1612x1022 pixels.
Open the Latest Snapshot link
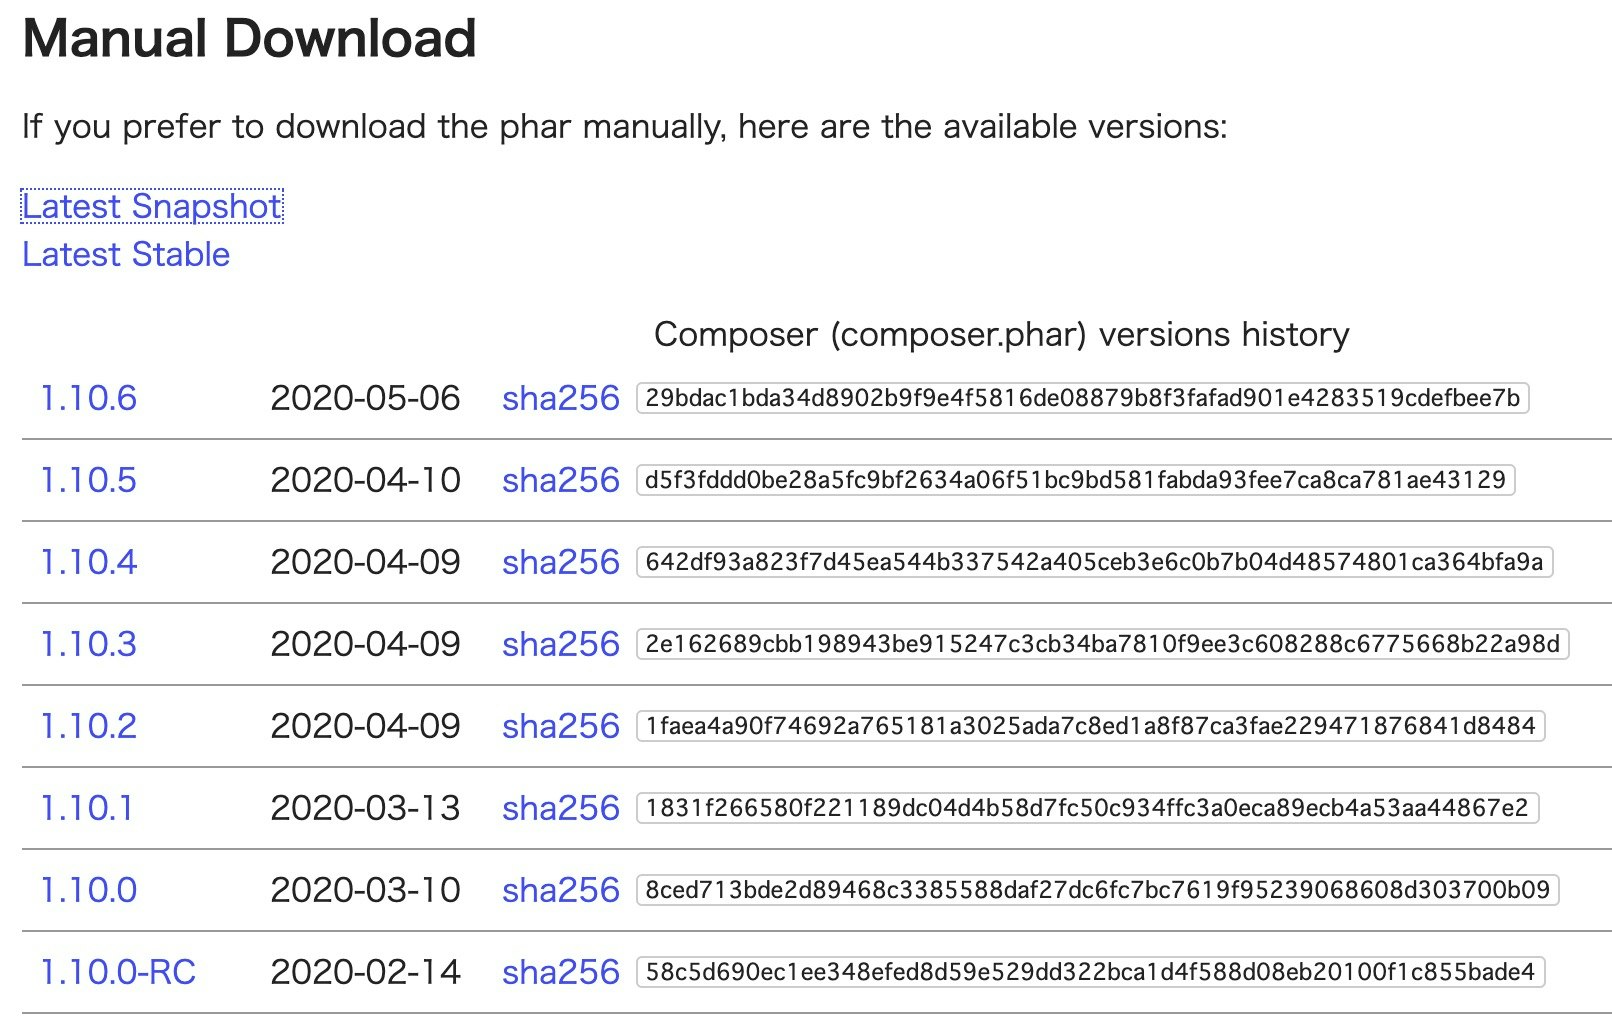click(152, 206)
